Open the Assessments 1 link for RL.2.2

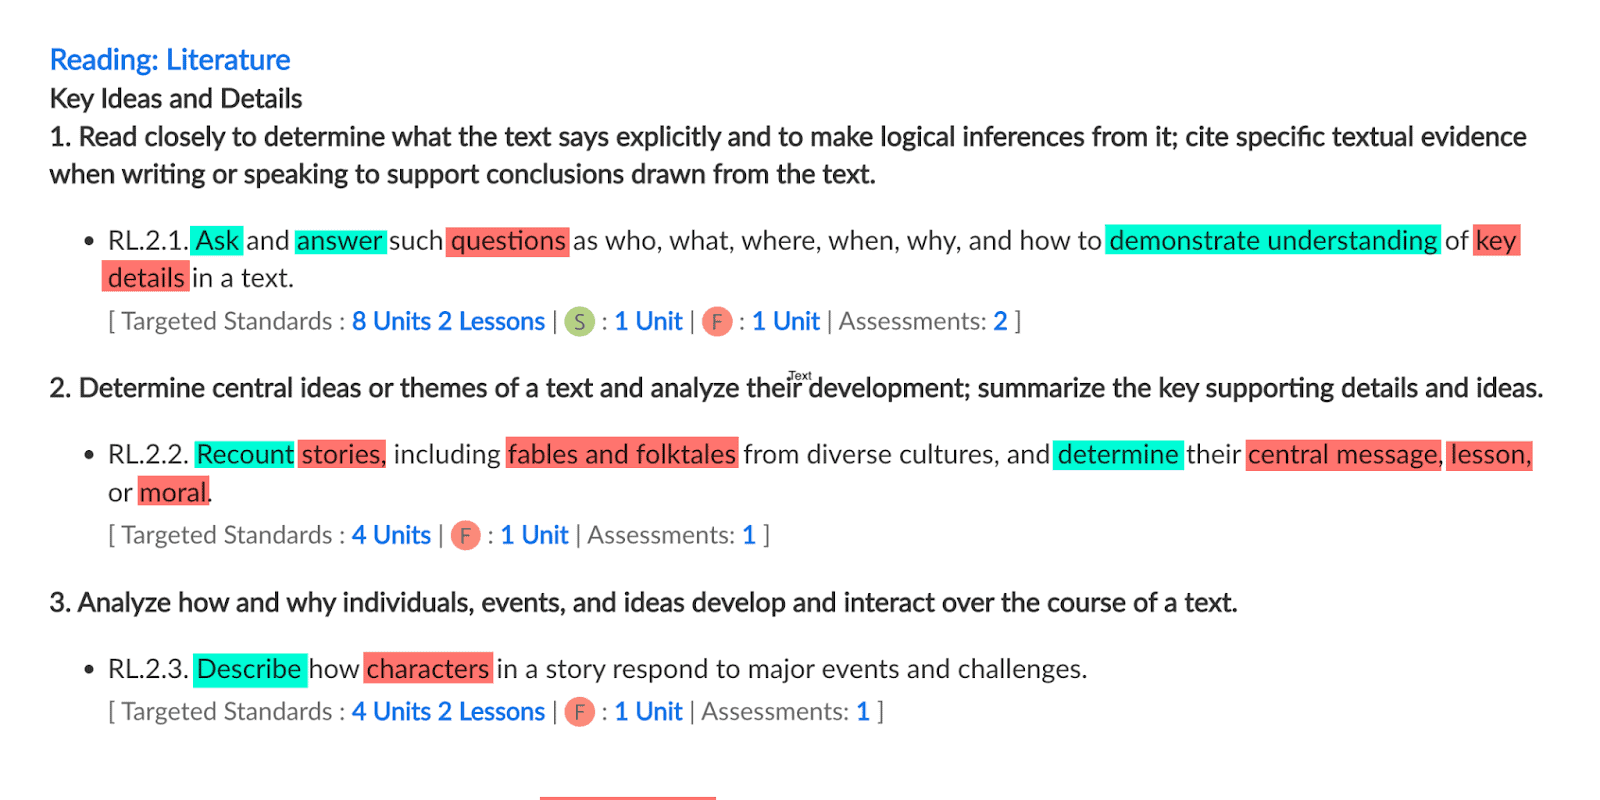point(749,535)
